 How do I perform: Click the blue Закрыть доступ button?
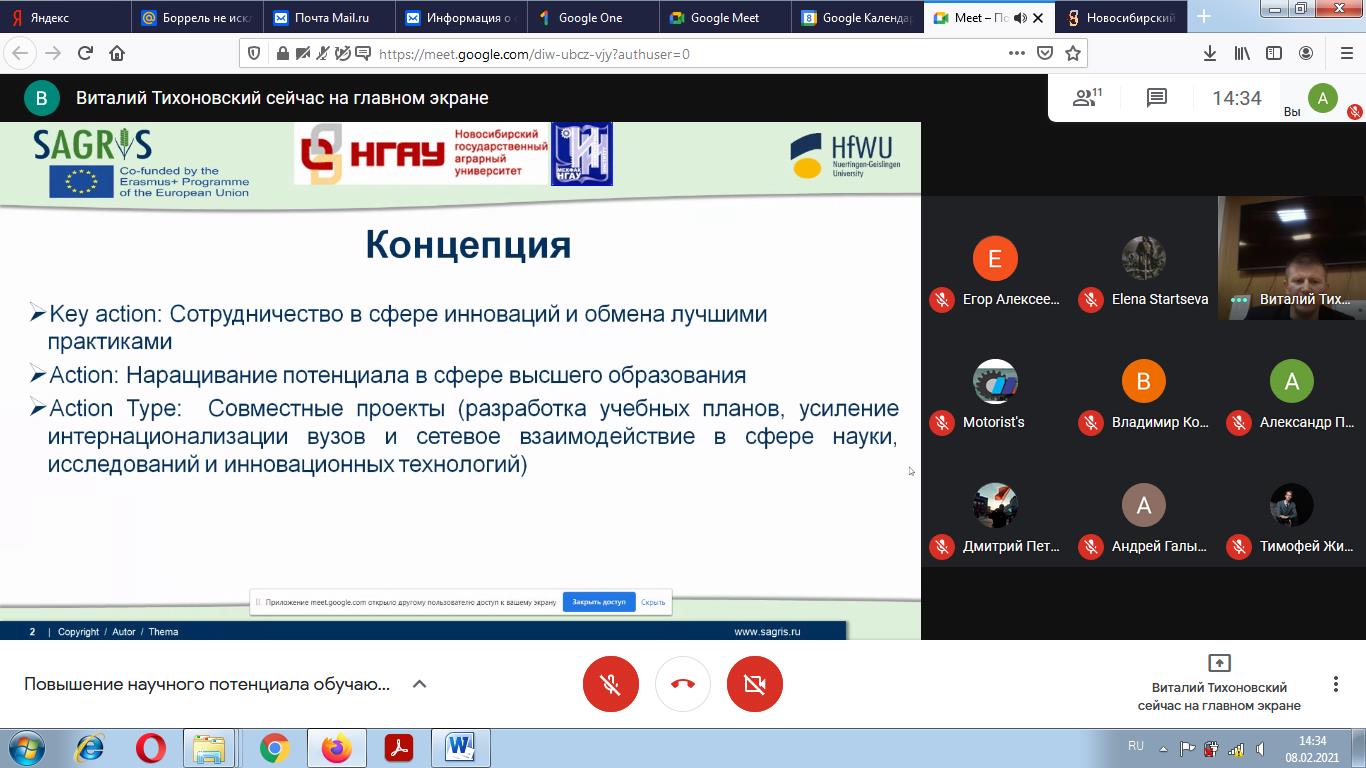[x=599, y=602]
